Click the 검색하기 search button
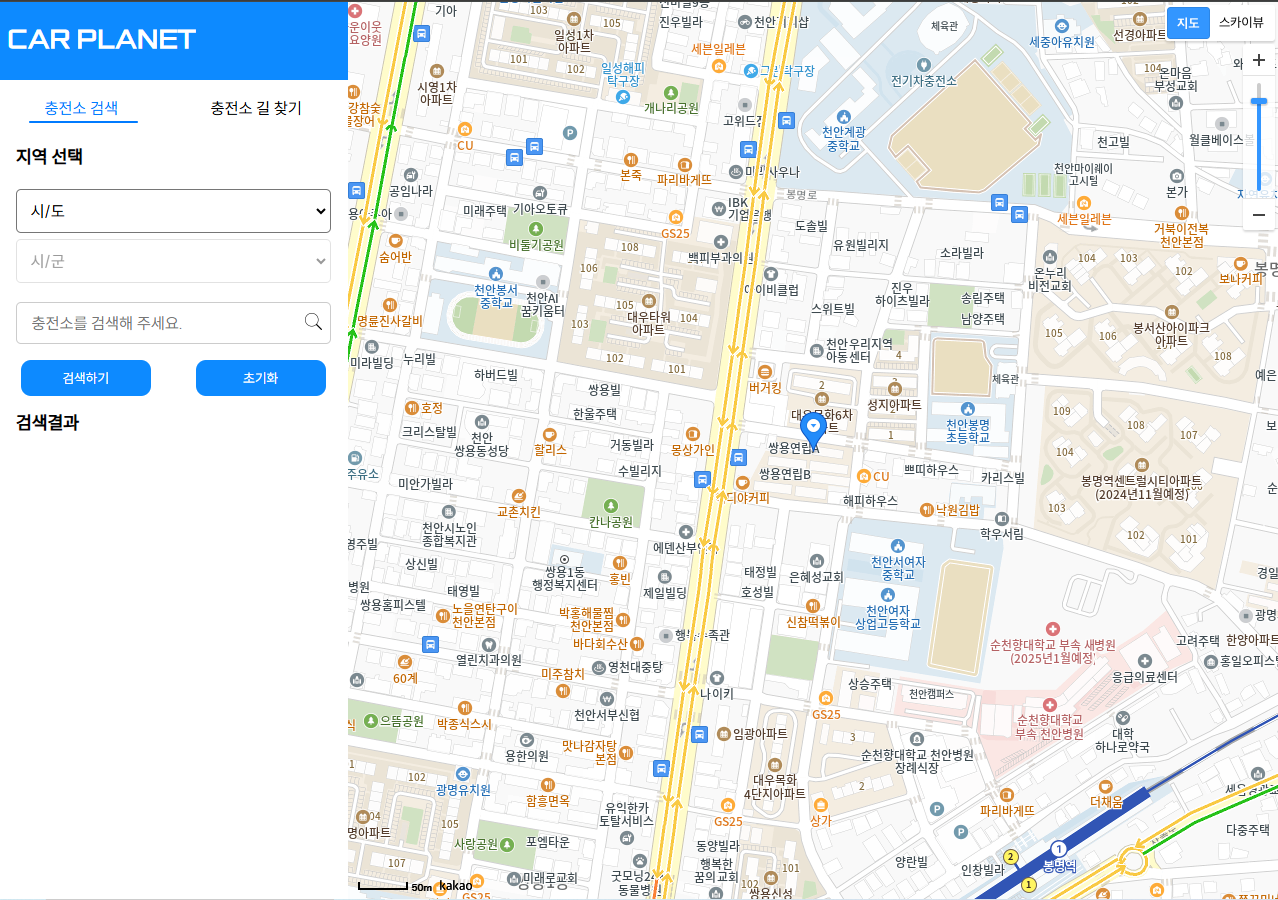 86,378
